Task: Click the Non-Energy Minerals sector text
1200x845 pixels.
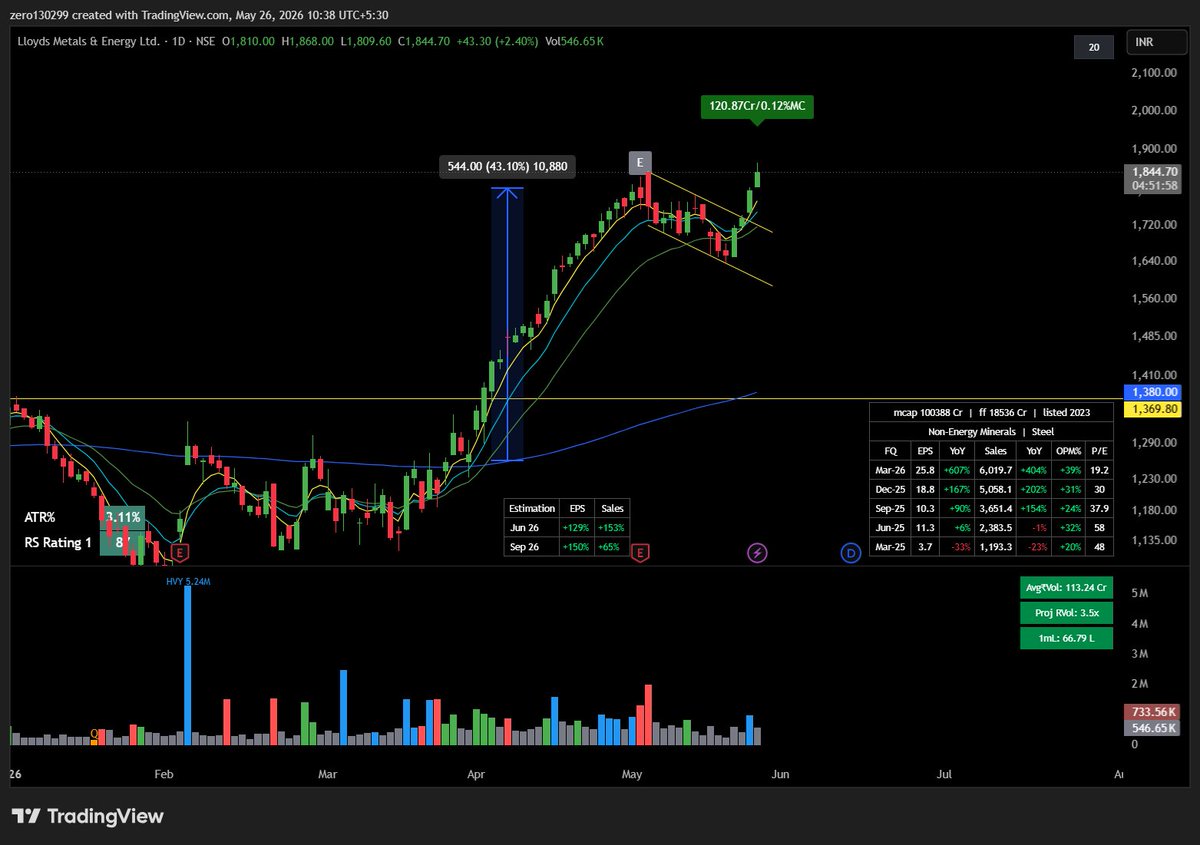Action: 970,432
